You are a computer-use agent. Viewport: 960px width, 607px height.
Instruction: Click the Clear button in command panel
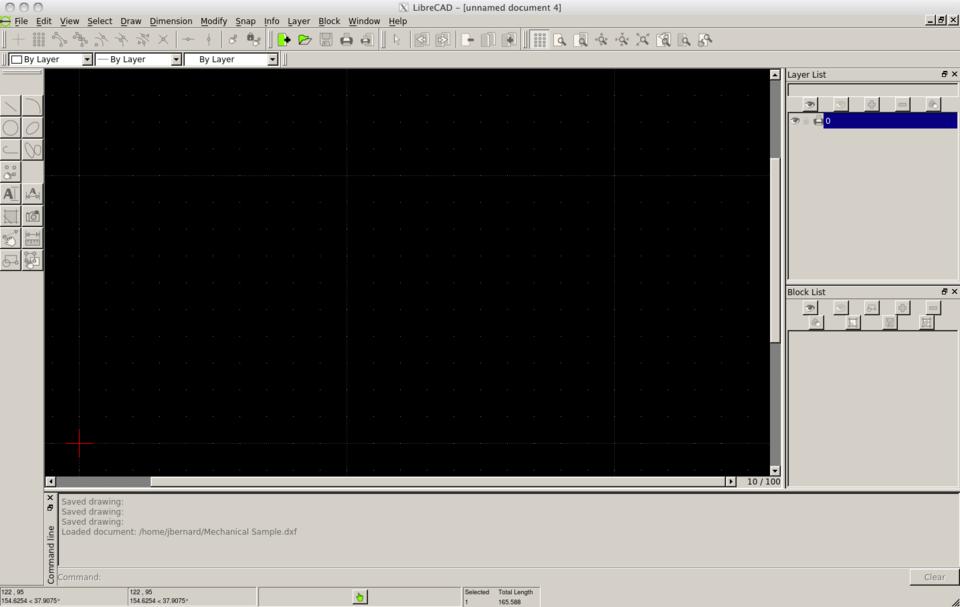coord(933,577)
